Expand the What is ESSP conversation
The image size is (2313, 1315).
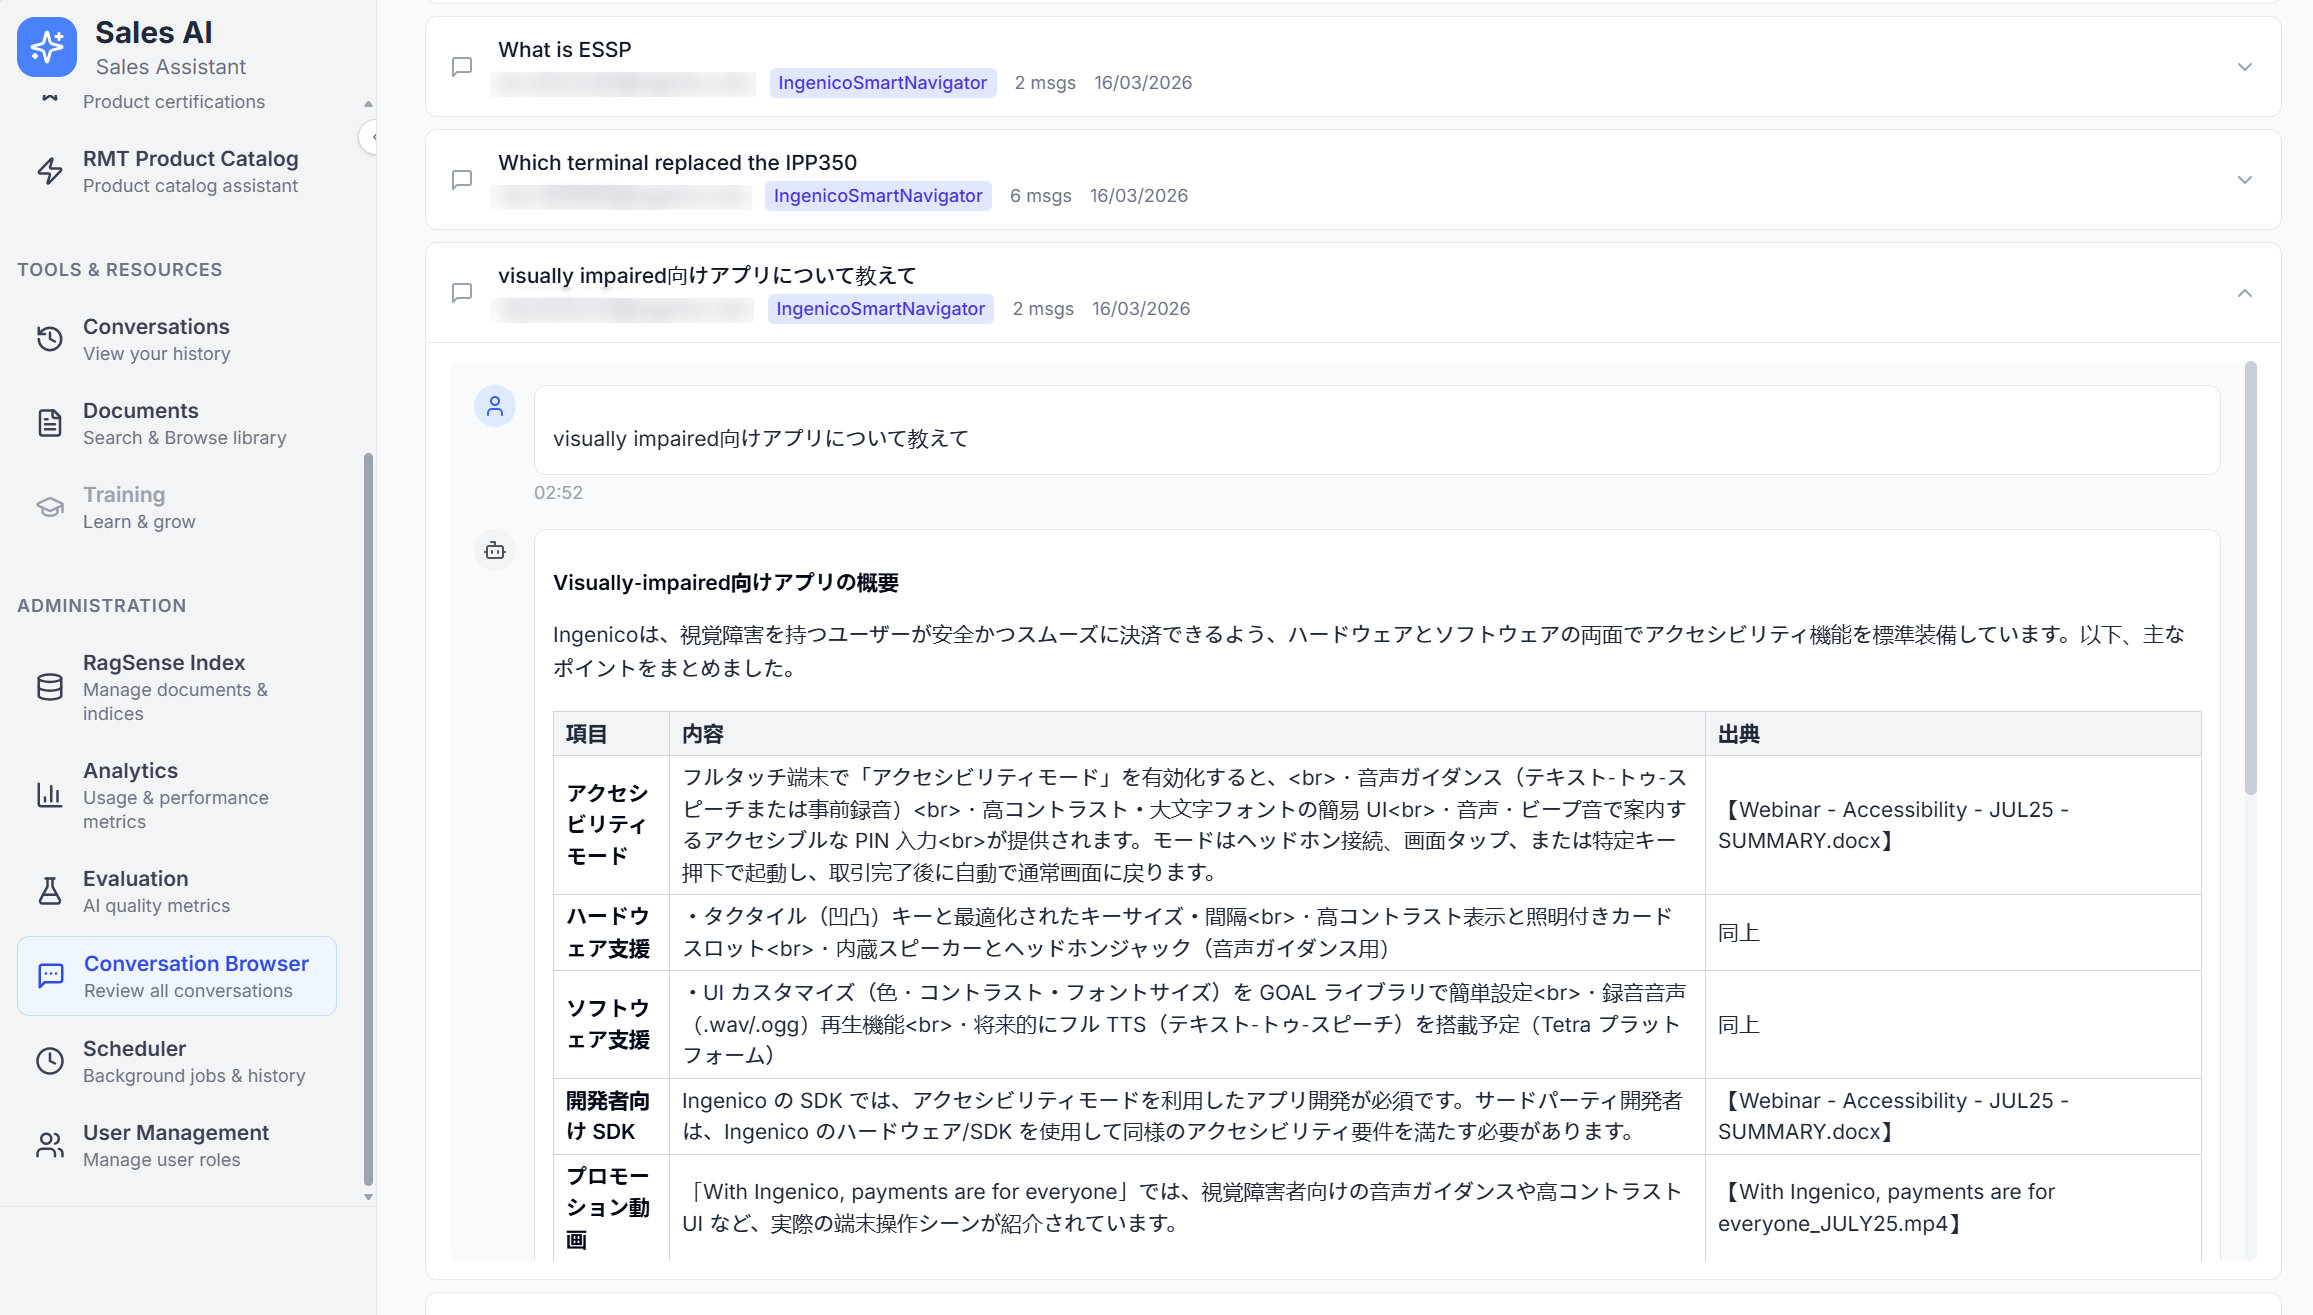2245,67
